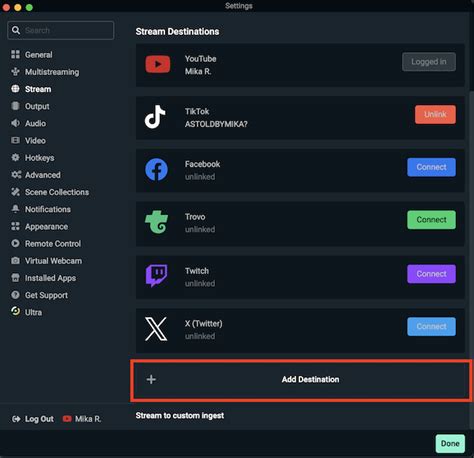The width and height of the screenshot is (474, 458).
Task: Click the Remote Control play icon
Action: (15, 243)
